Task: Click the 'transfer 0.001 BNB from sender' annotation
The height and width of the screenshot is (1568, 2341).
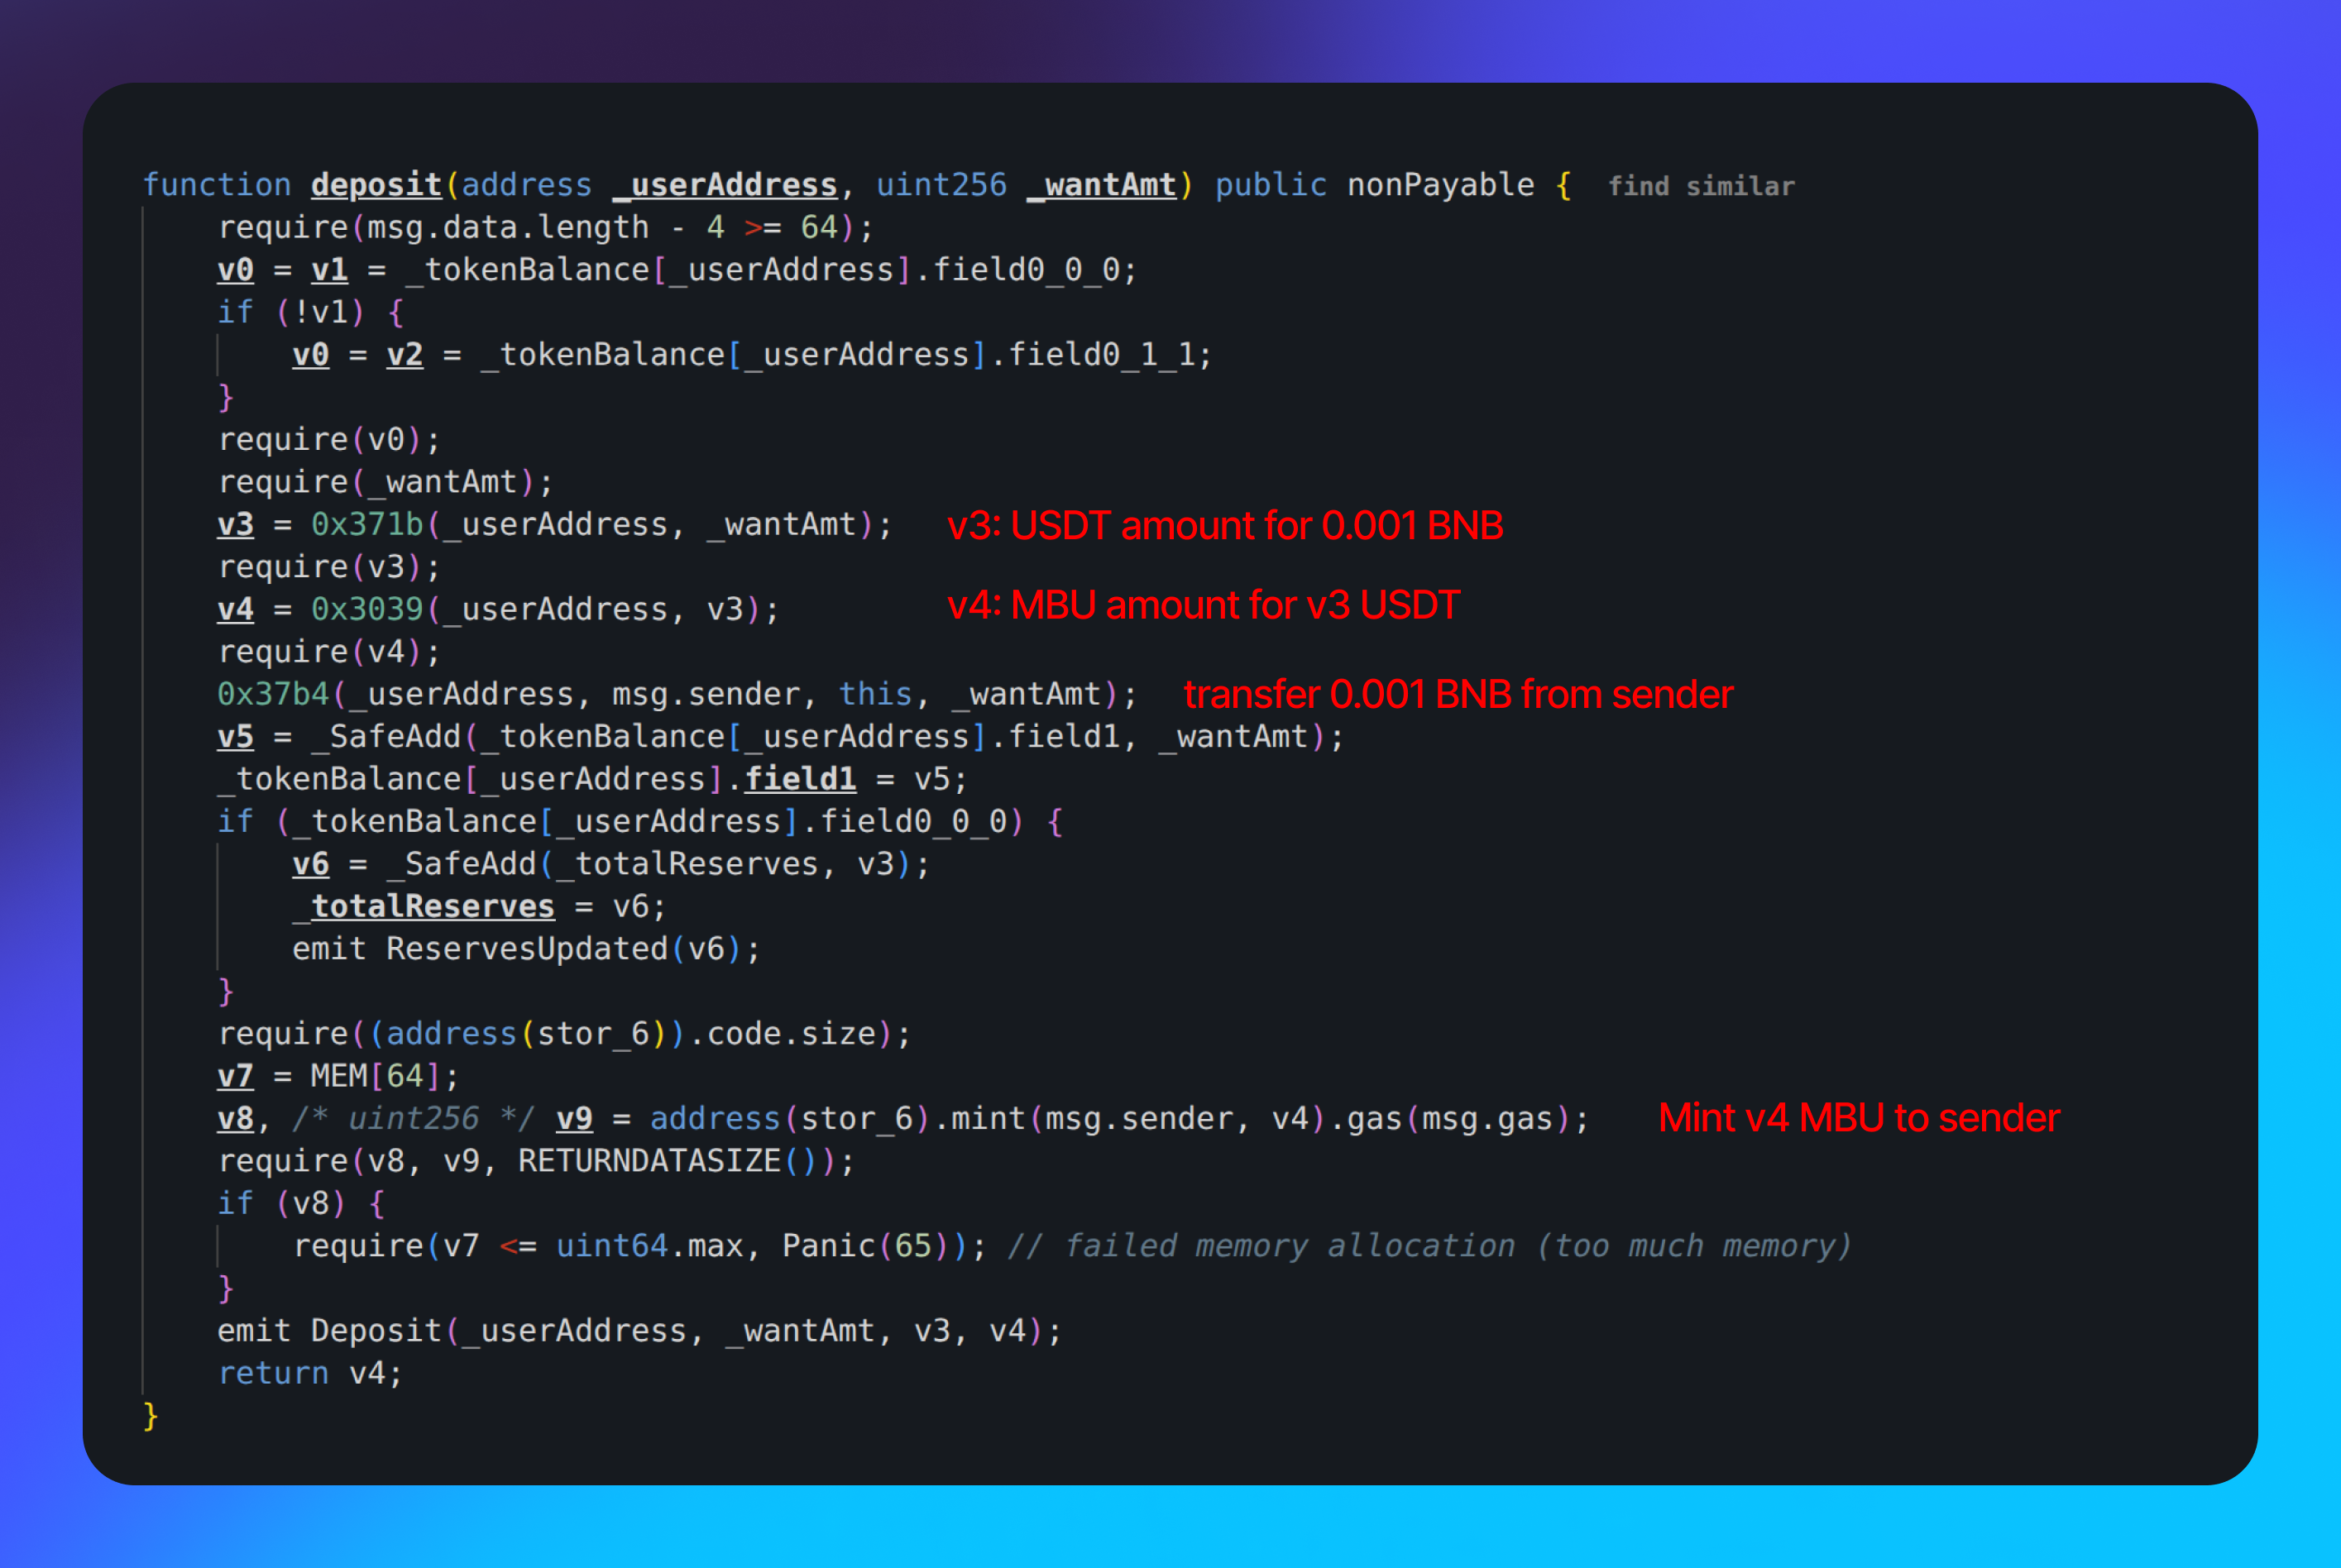Action: coord(1457,694)
